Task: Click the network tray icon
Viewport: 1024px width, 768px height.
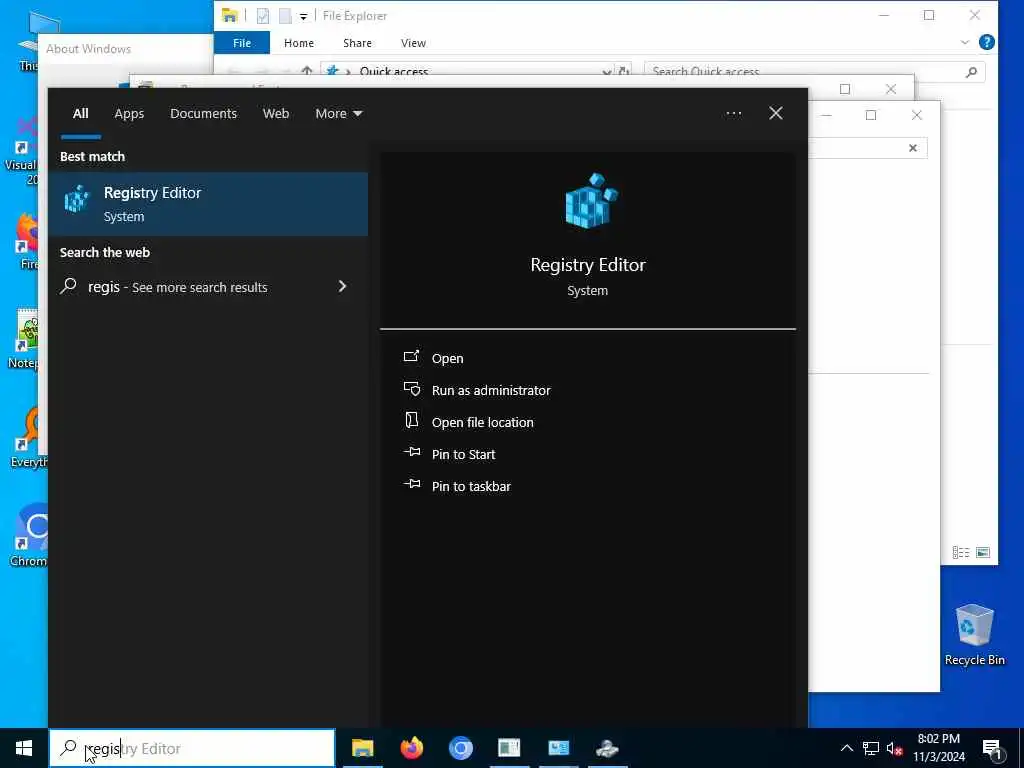Action: point(871,748)
